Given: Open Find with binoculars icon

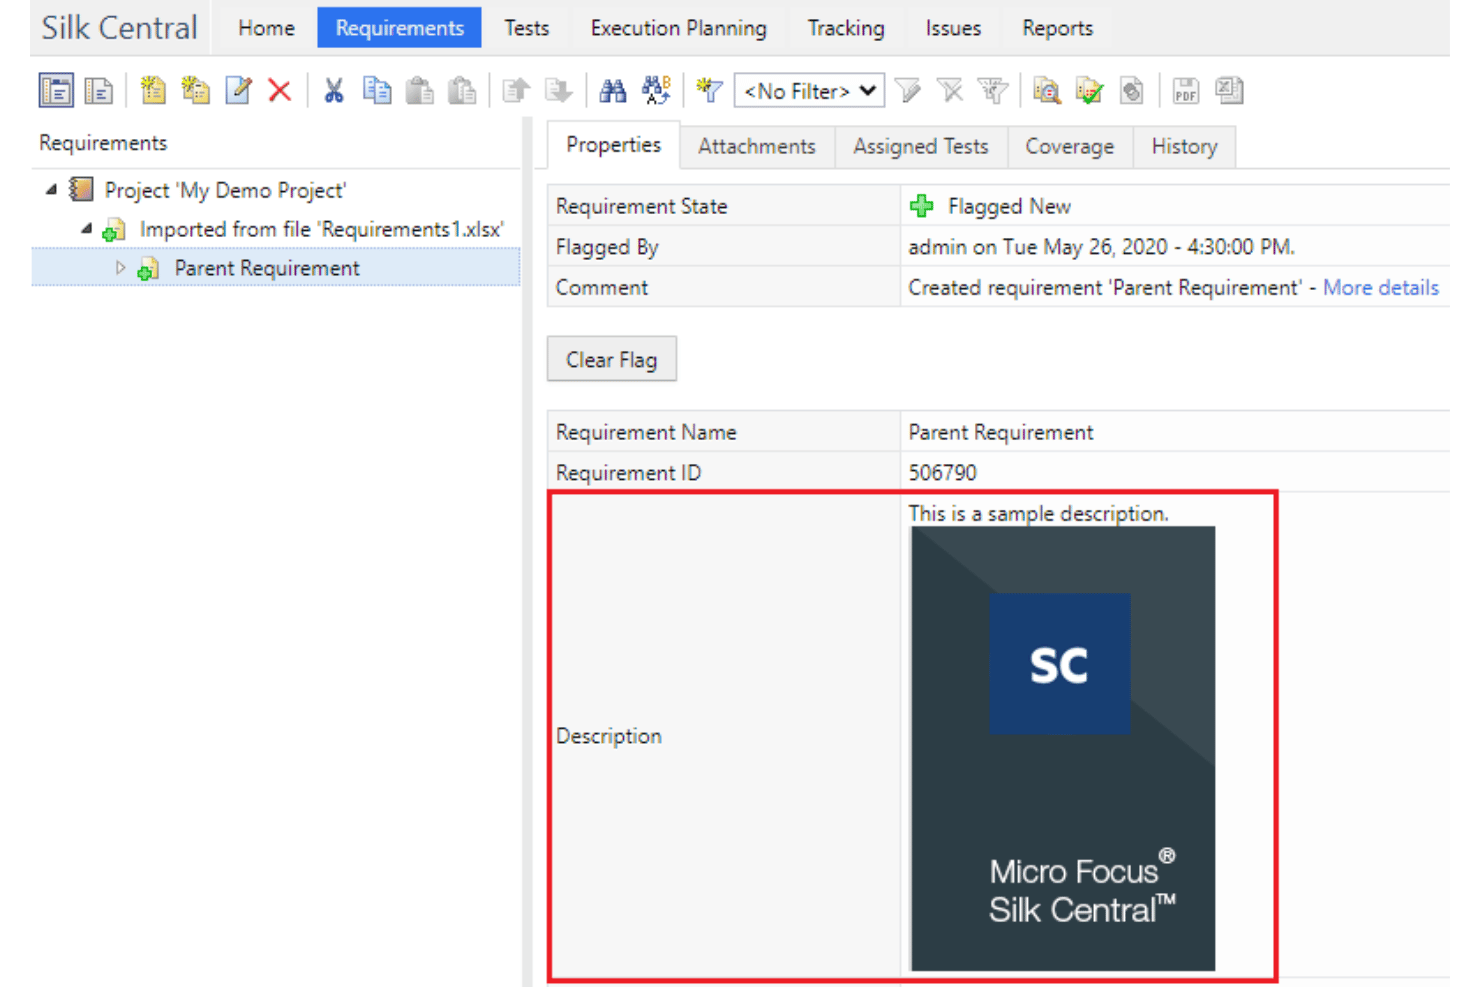Looking at the screenshot, I should [612, 91].
